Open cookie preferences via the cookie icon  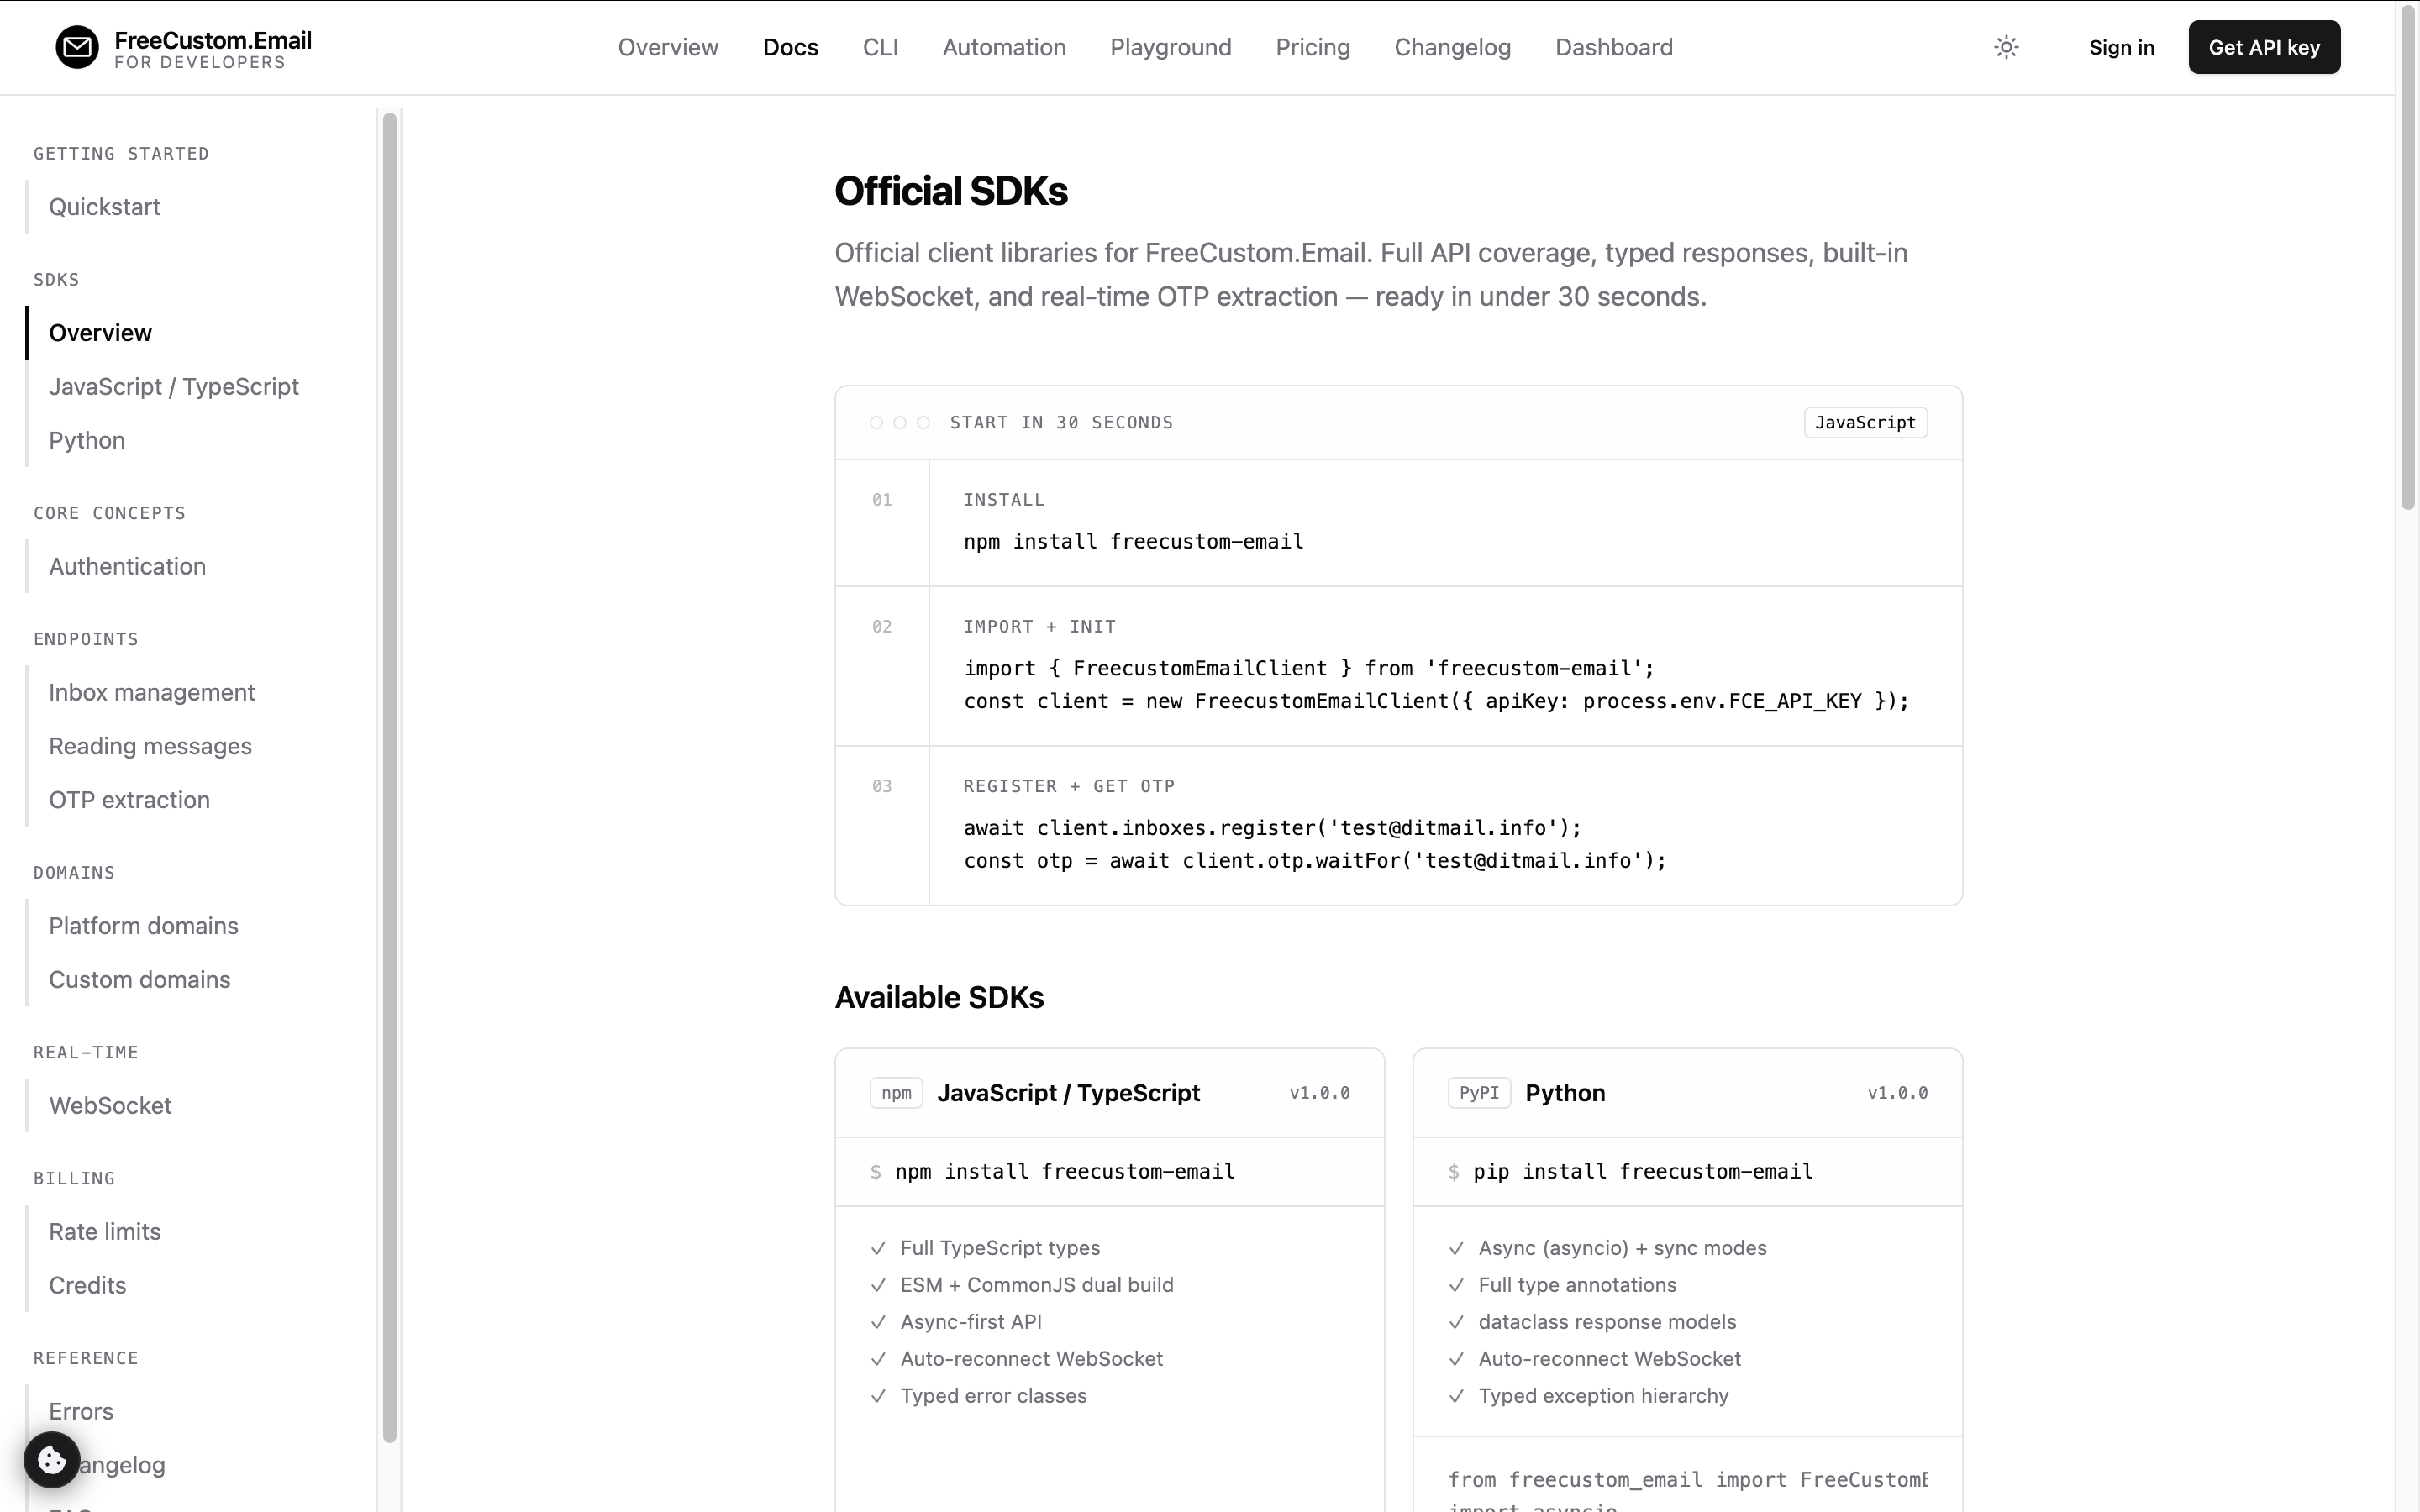click(52, 1460)
